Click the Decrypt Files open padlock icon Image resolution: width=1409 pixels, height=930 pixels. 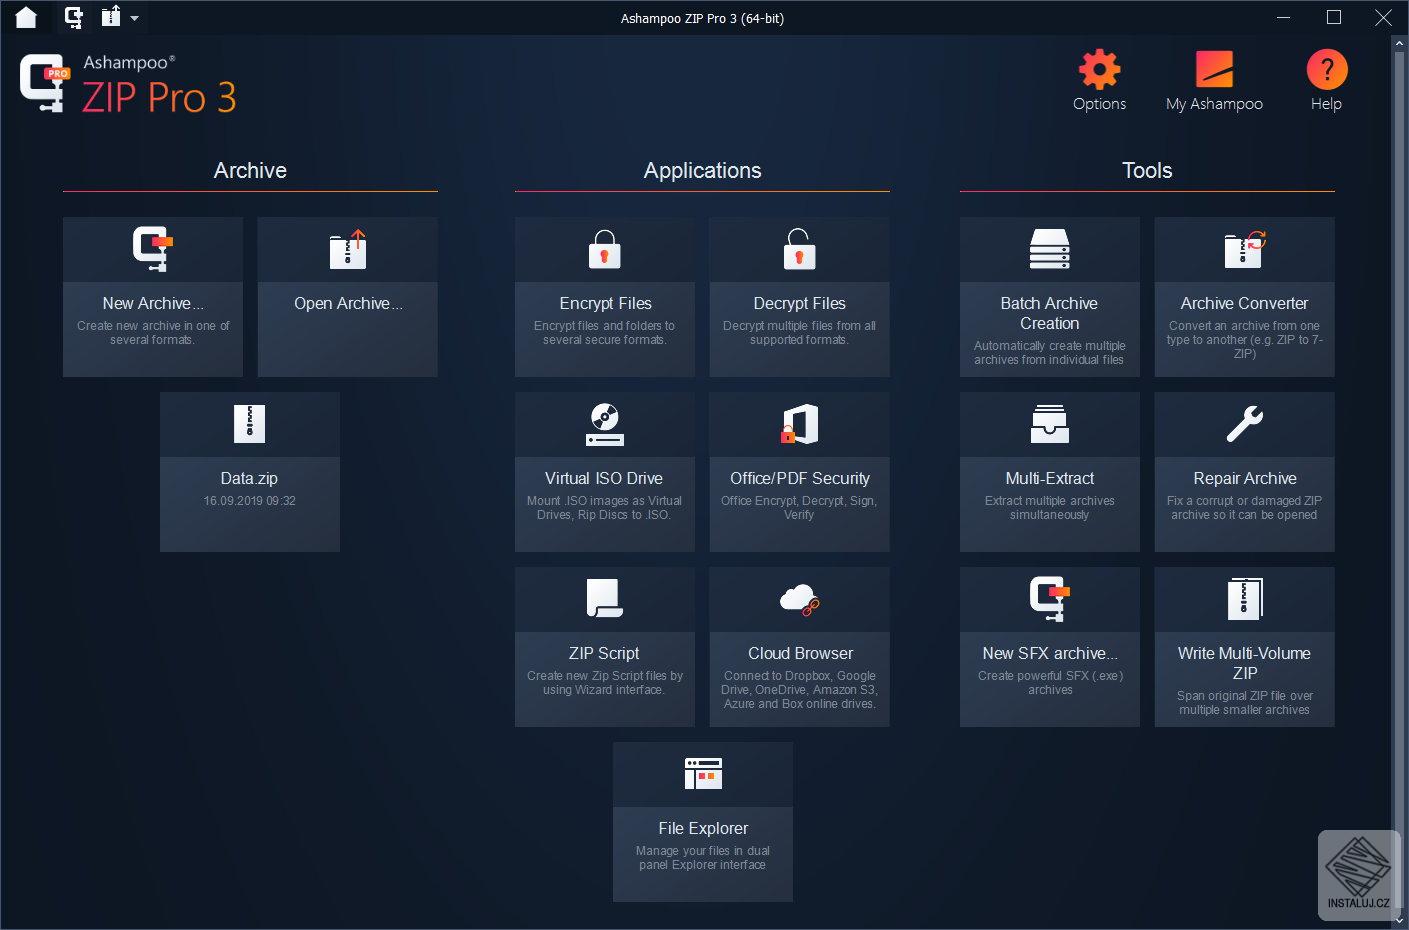pos(798,249)
